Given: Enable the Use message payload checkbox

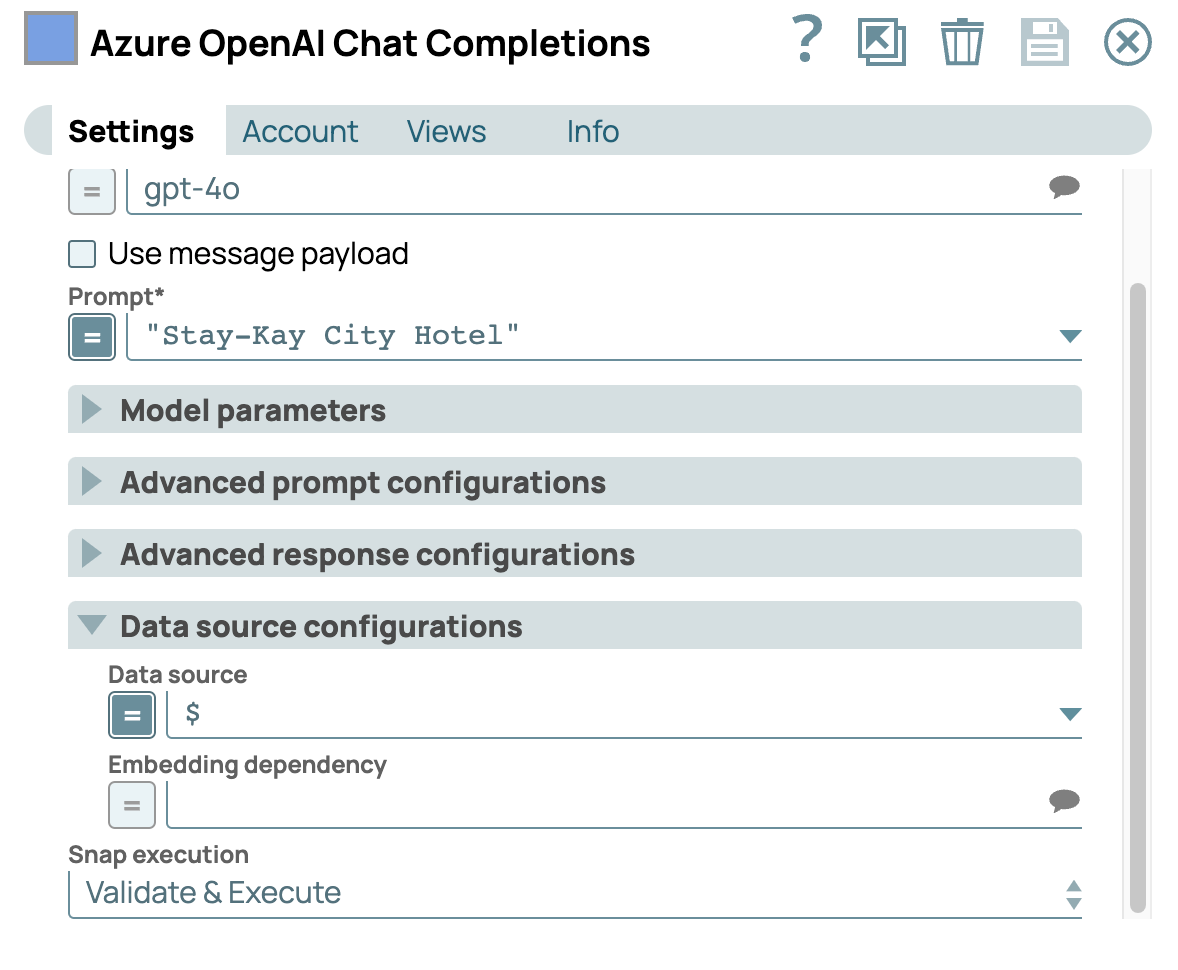Looking at the screenshot, I should pyautogui.click(x=82, y=254).
